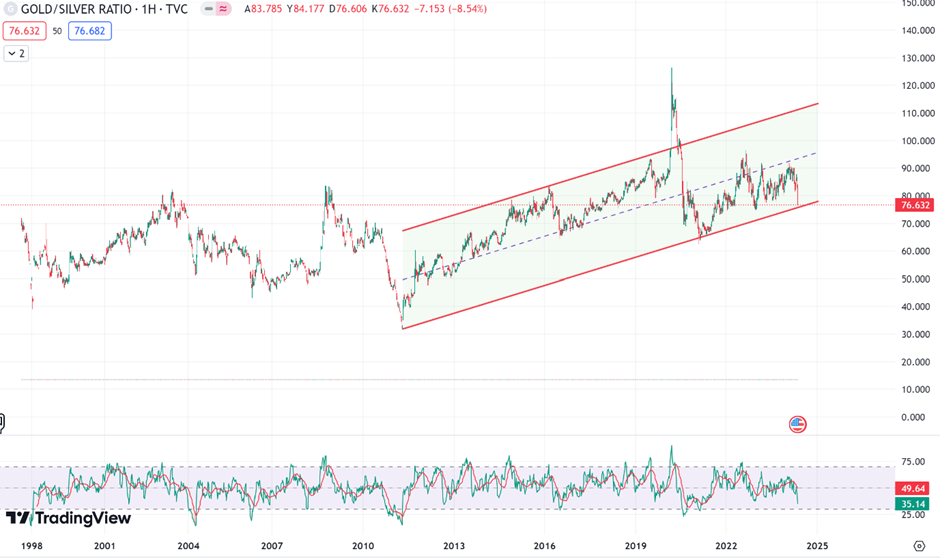
Task: Click the partially hidden icon at left pane edge
Action: [x=2, y=424]
